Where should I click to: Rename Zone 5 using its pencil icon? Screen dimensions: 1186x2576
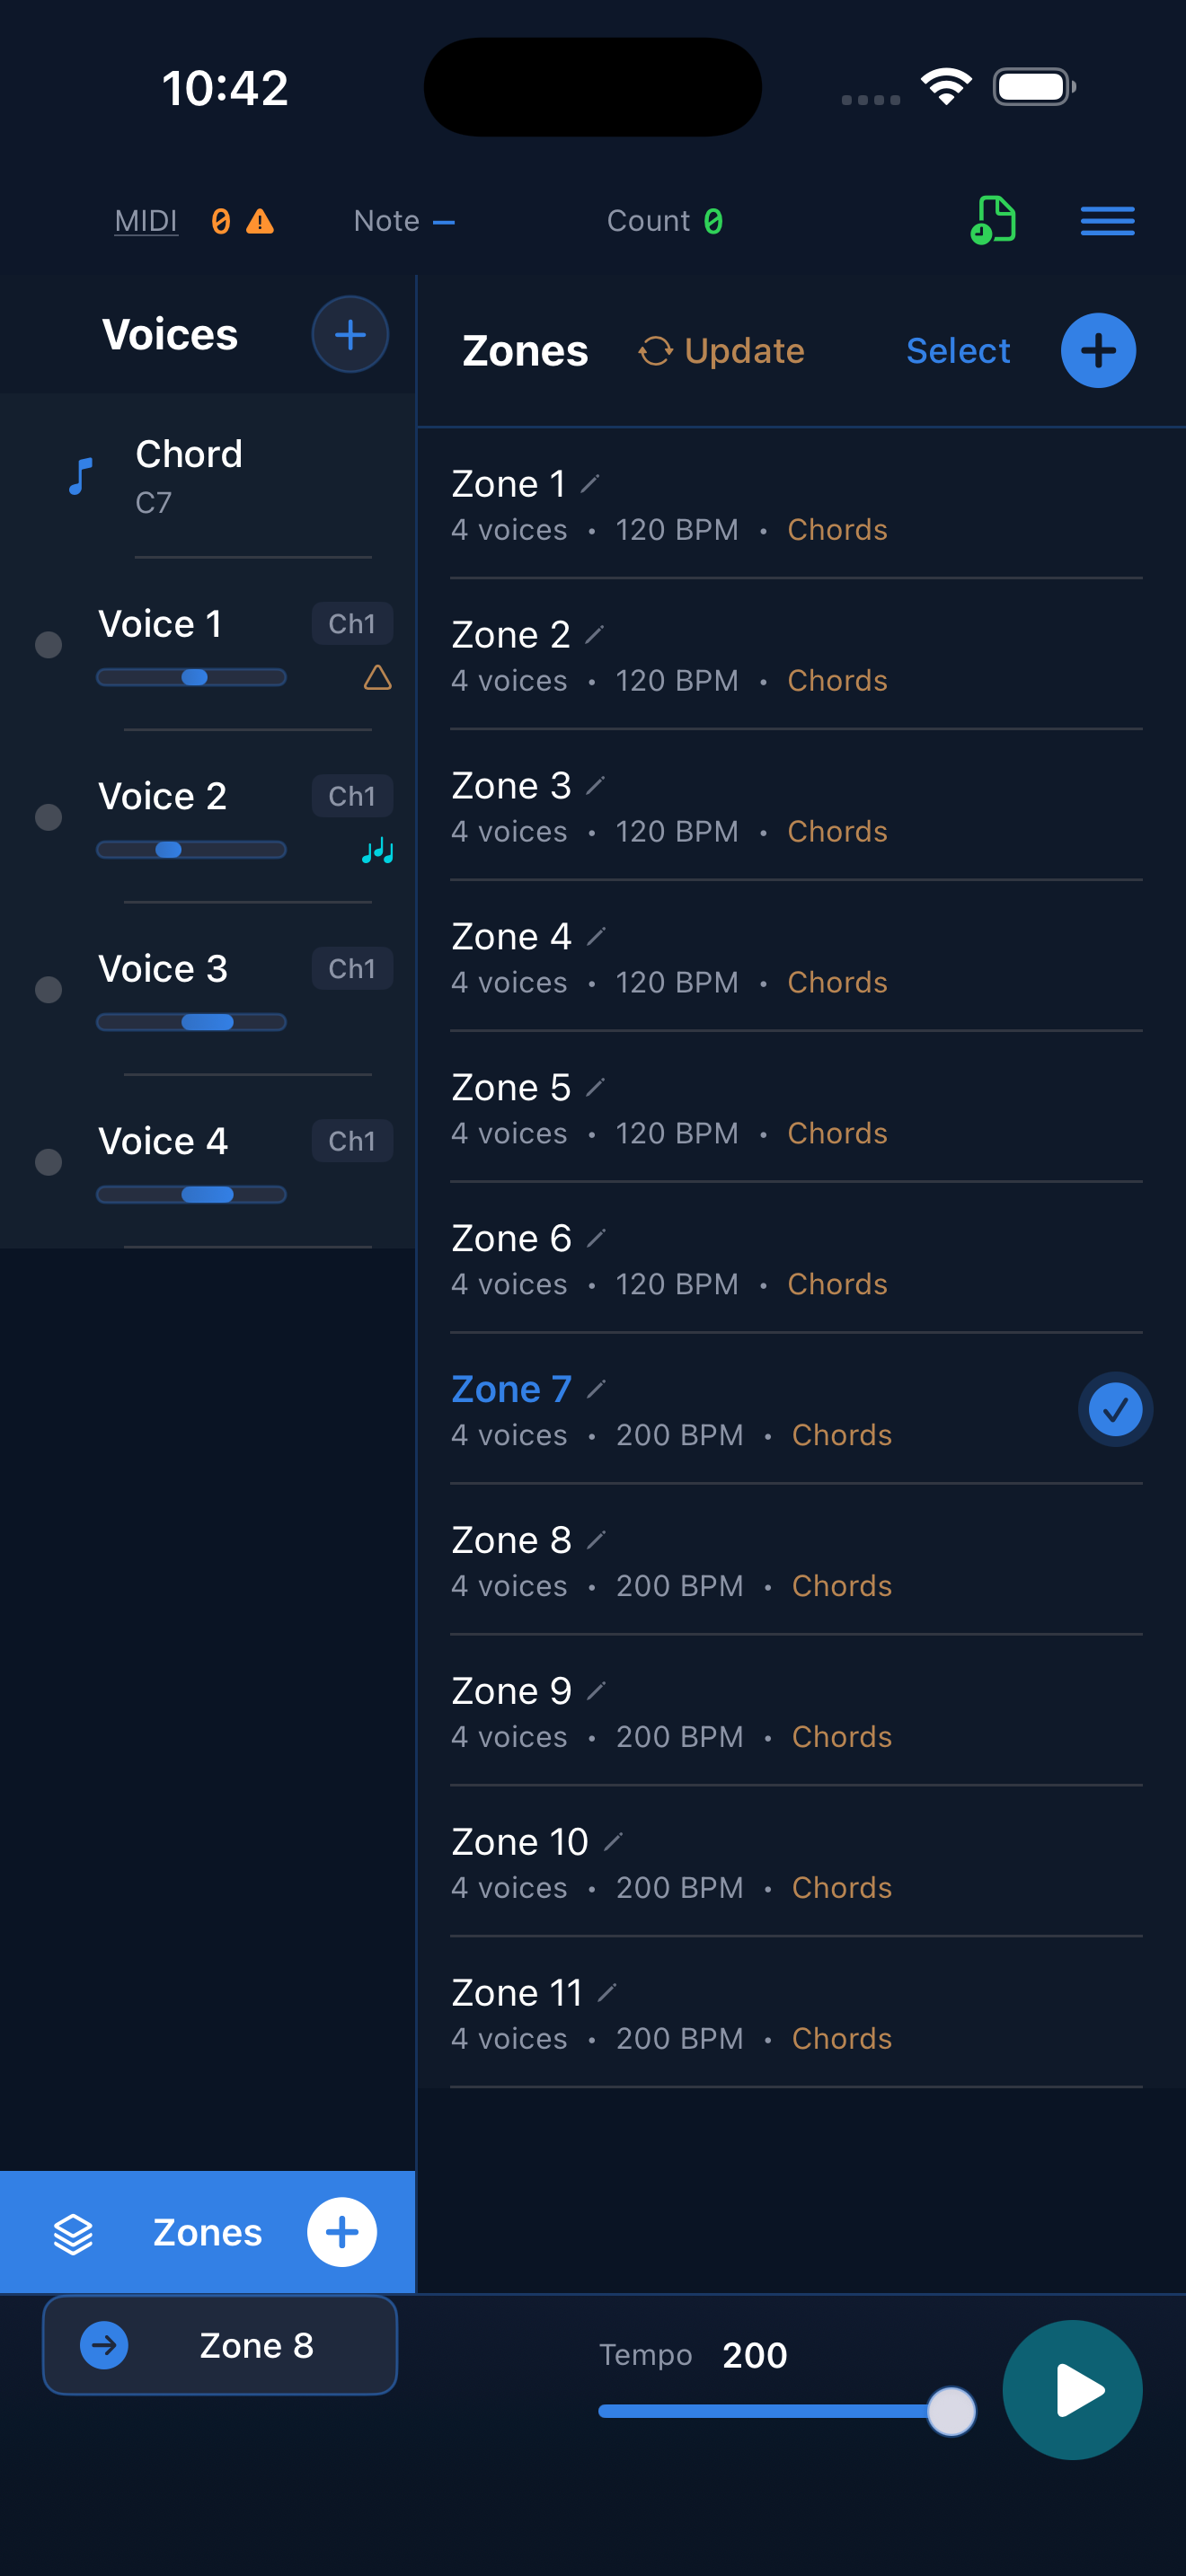[596, 1087]
